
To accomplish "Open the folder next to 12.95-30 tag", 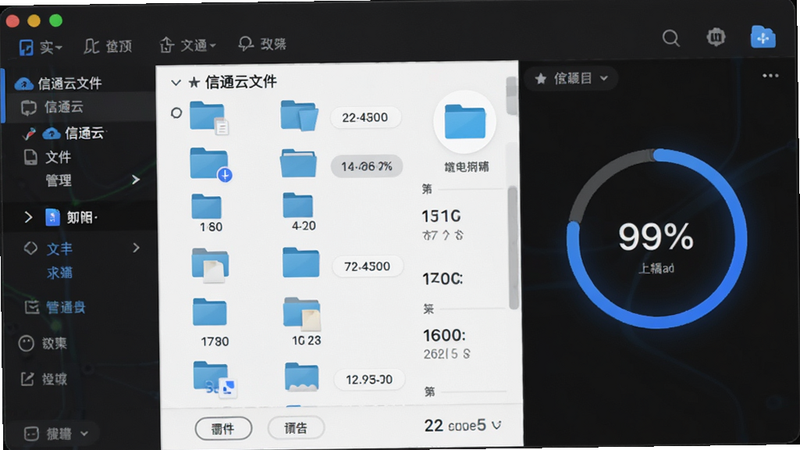I will tap(302, 377).
